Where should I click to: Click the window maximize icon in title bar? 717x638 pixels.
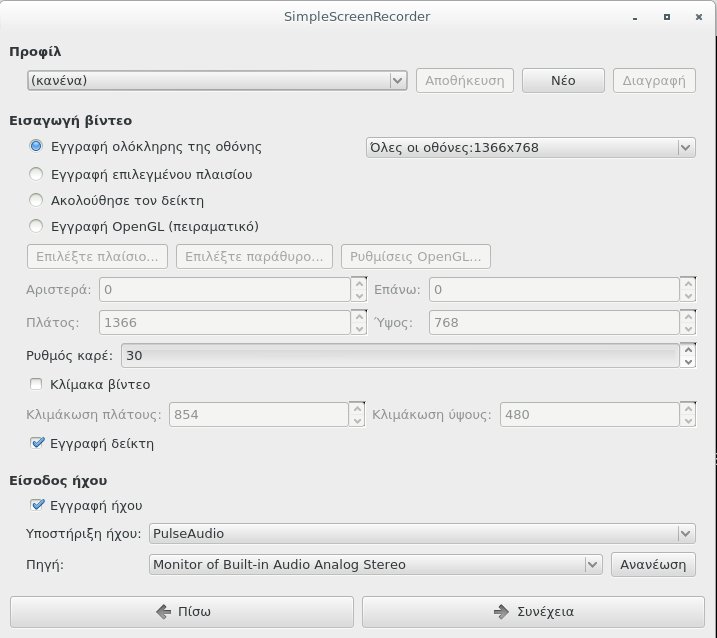point(667,17)
